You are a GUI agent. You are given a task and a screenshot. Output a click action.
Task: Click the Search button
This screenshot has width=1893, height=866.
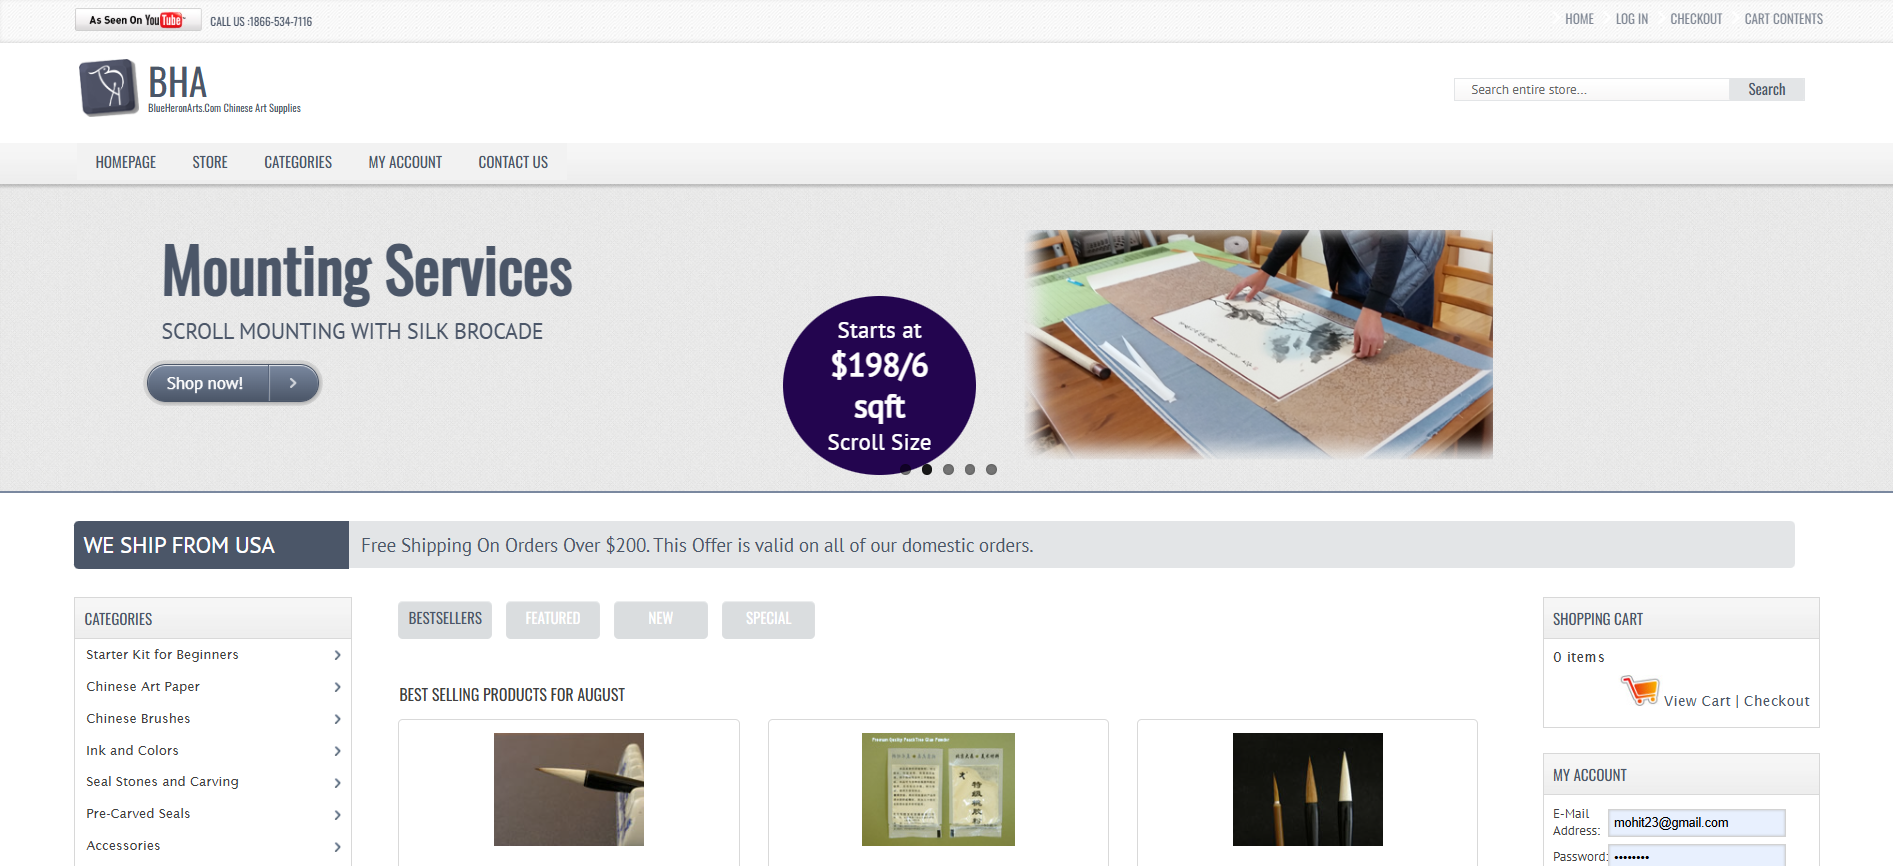tap(1766, 89)
